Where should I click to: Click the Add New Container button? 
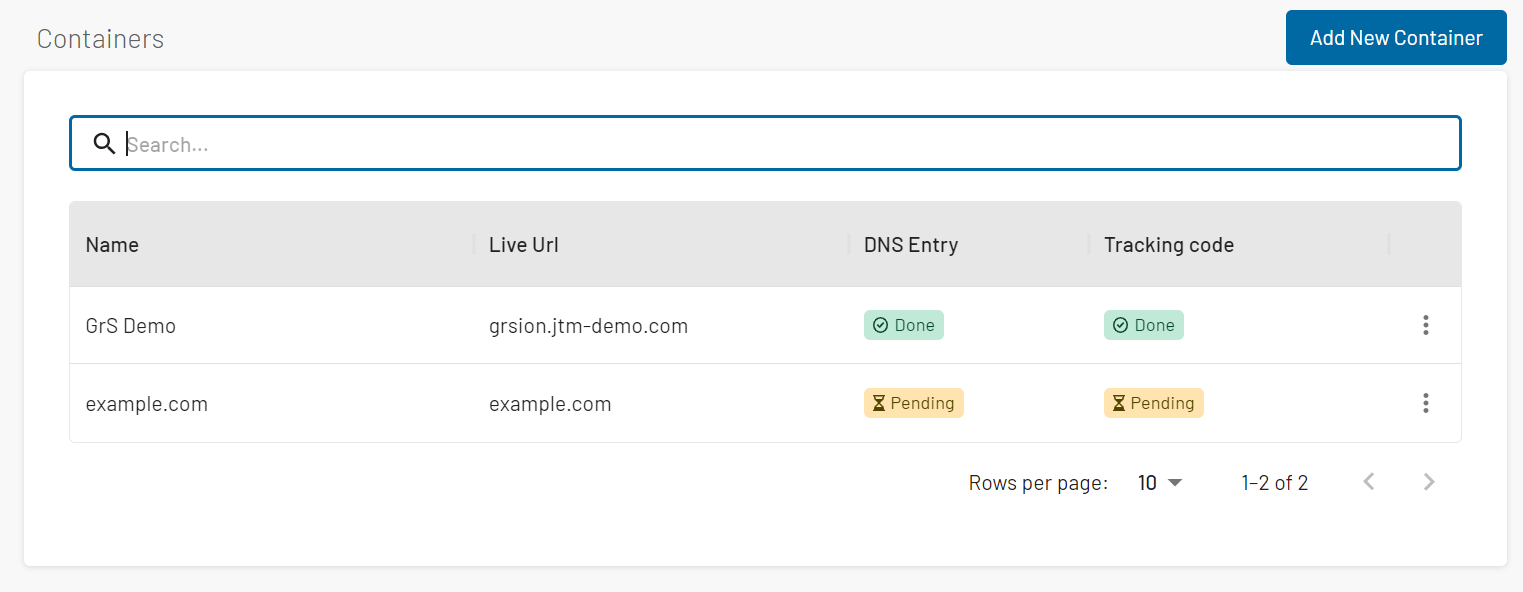1396,38
